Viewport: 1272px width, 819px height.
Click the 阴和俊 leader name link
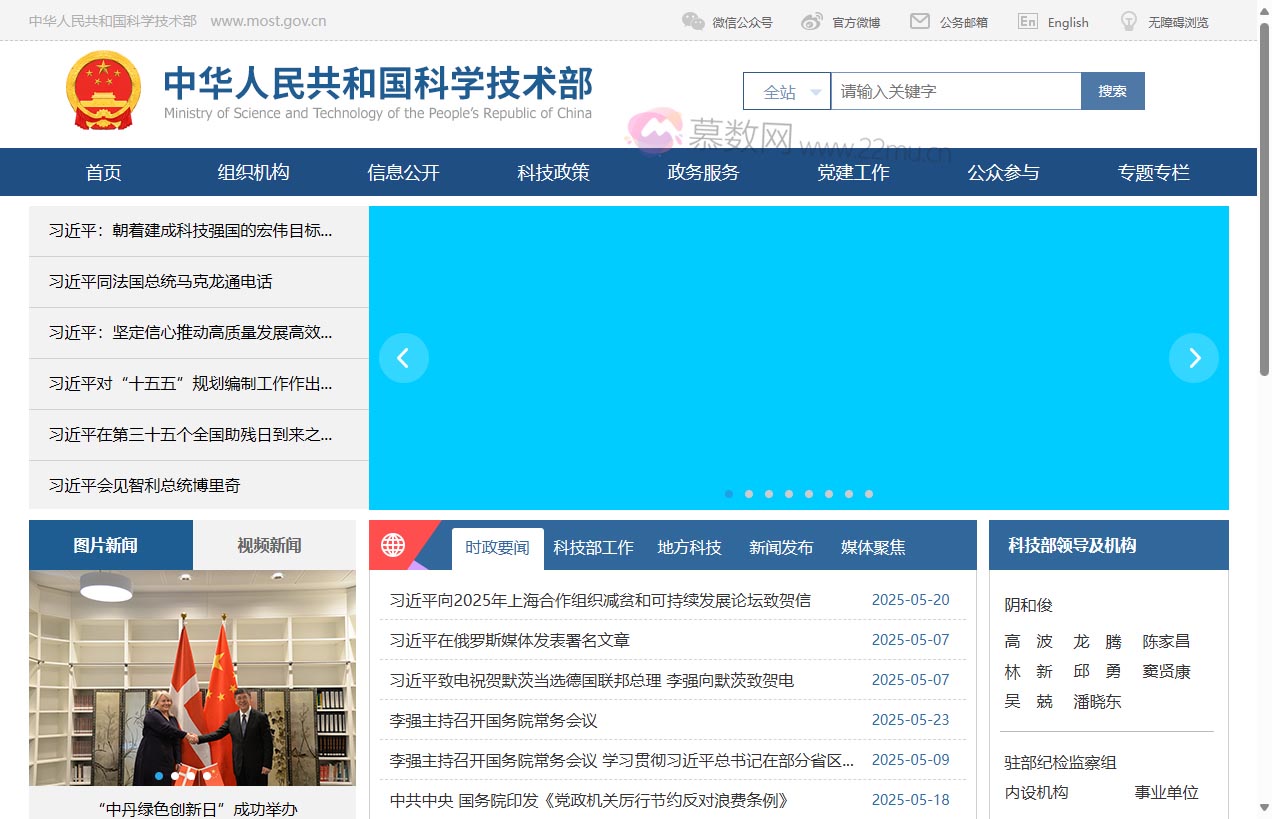pyautogui.click(x=1026, y=605)
